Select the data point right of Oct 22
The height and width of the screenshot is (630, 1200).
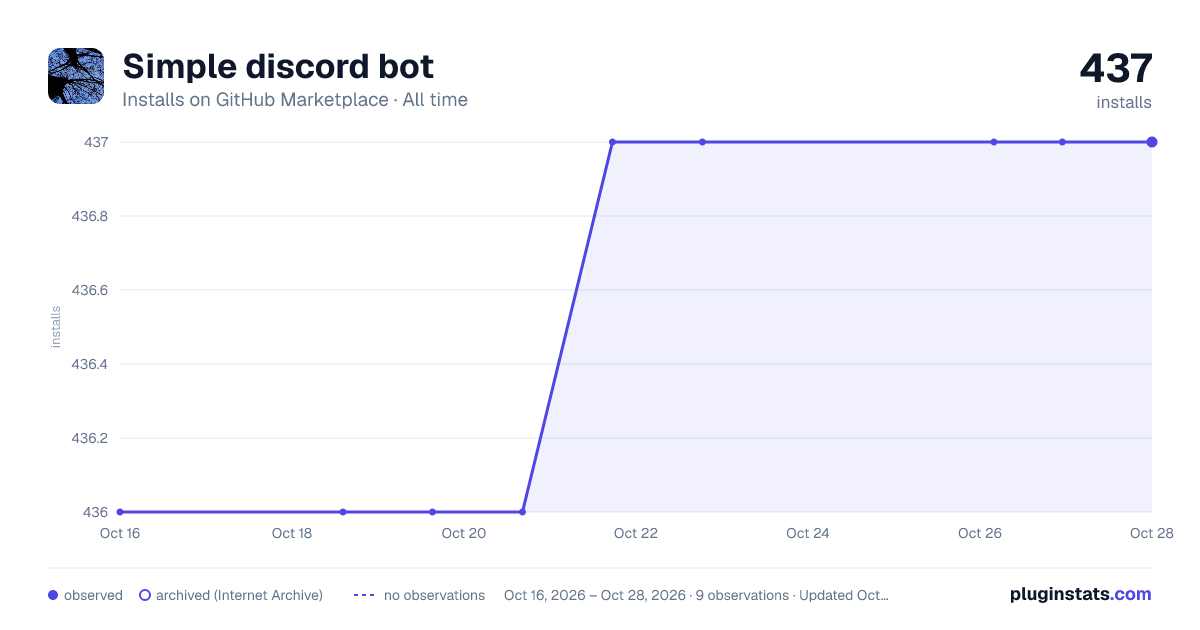pos(702,142)
